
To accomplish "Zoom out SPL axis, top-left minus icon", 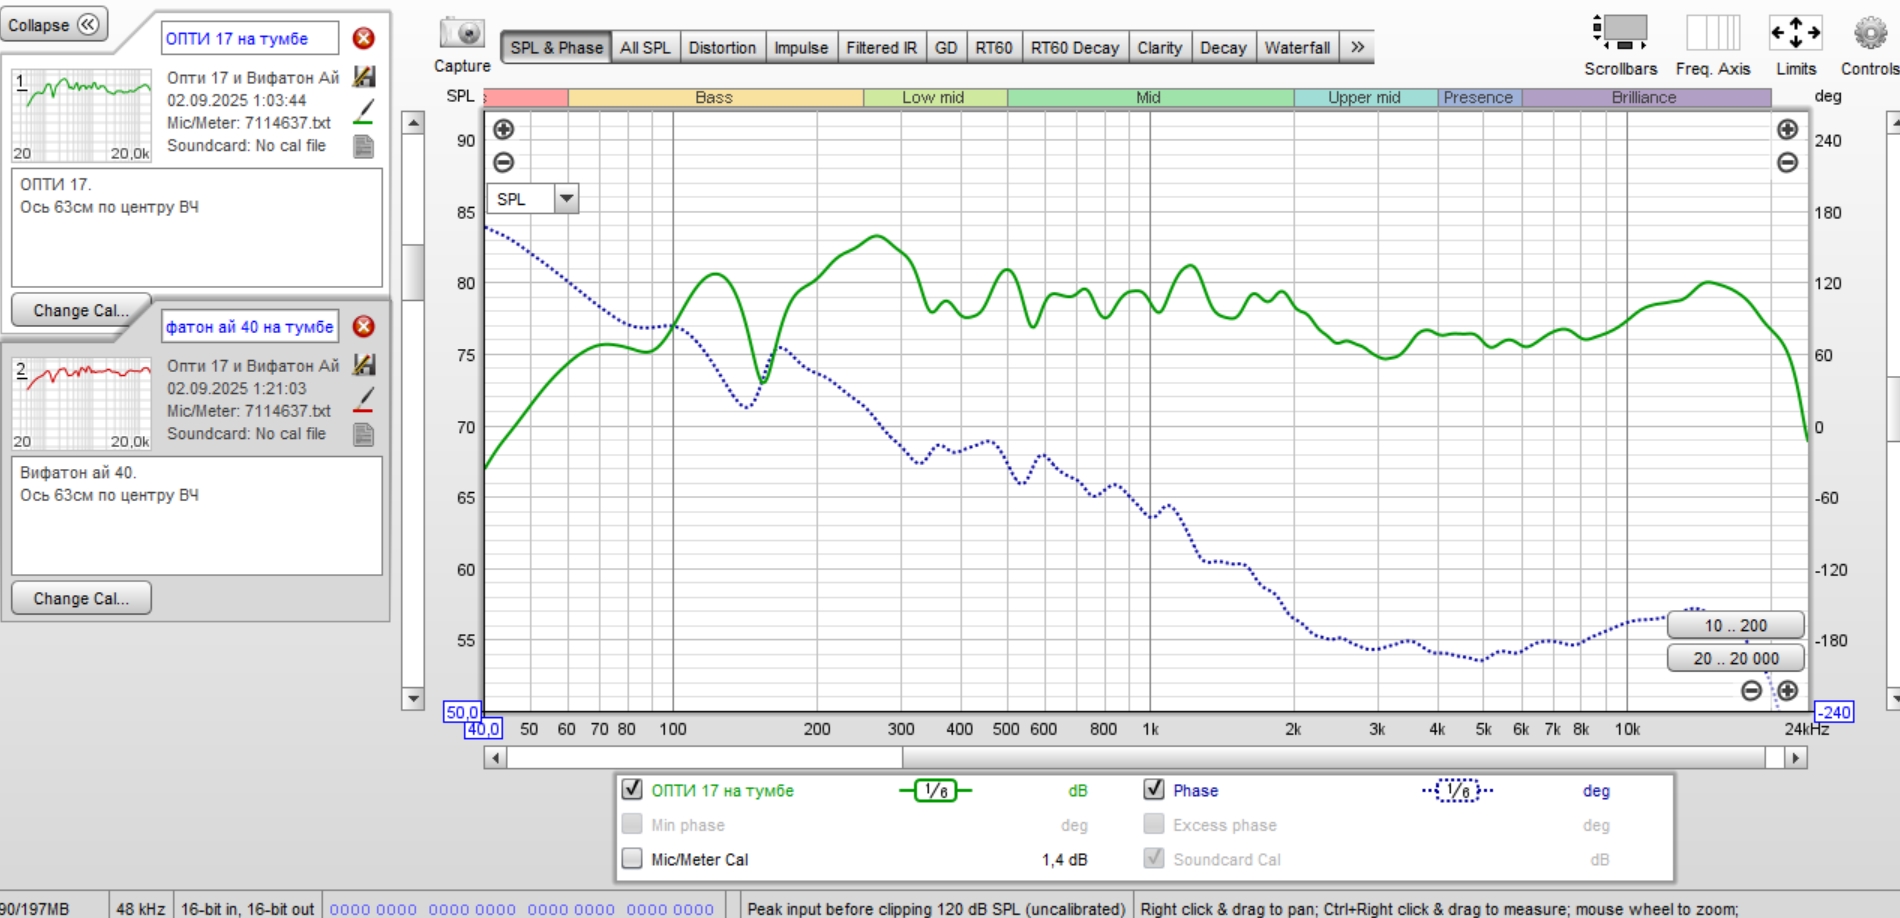I will (x=504, y=162).
